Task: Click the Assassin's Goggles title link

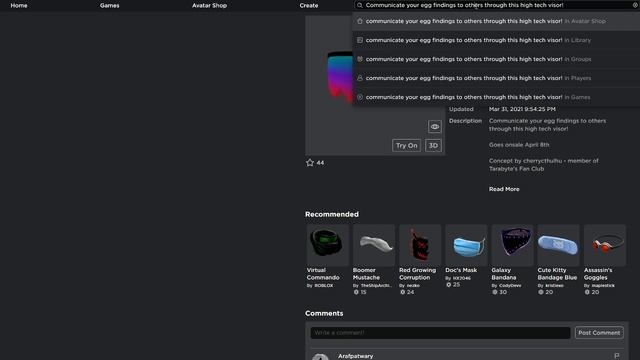Action: tap(598, 274)
